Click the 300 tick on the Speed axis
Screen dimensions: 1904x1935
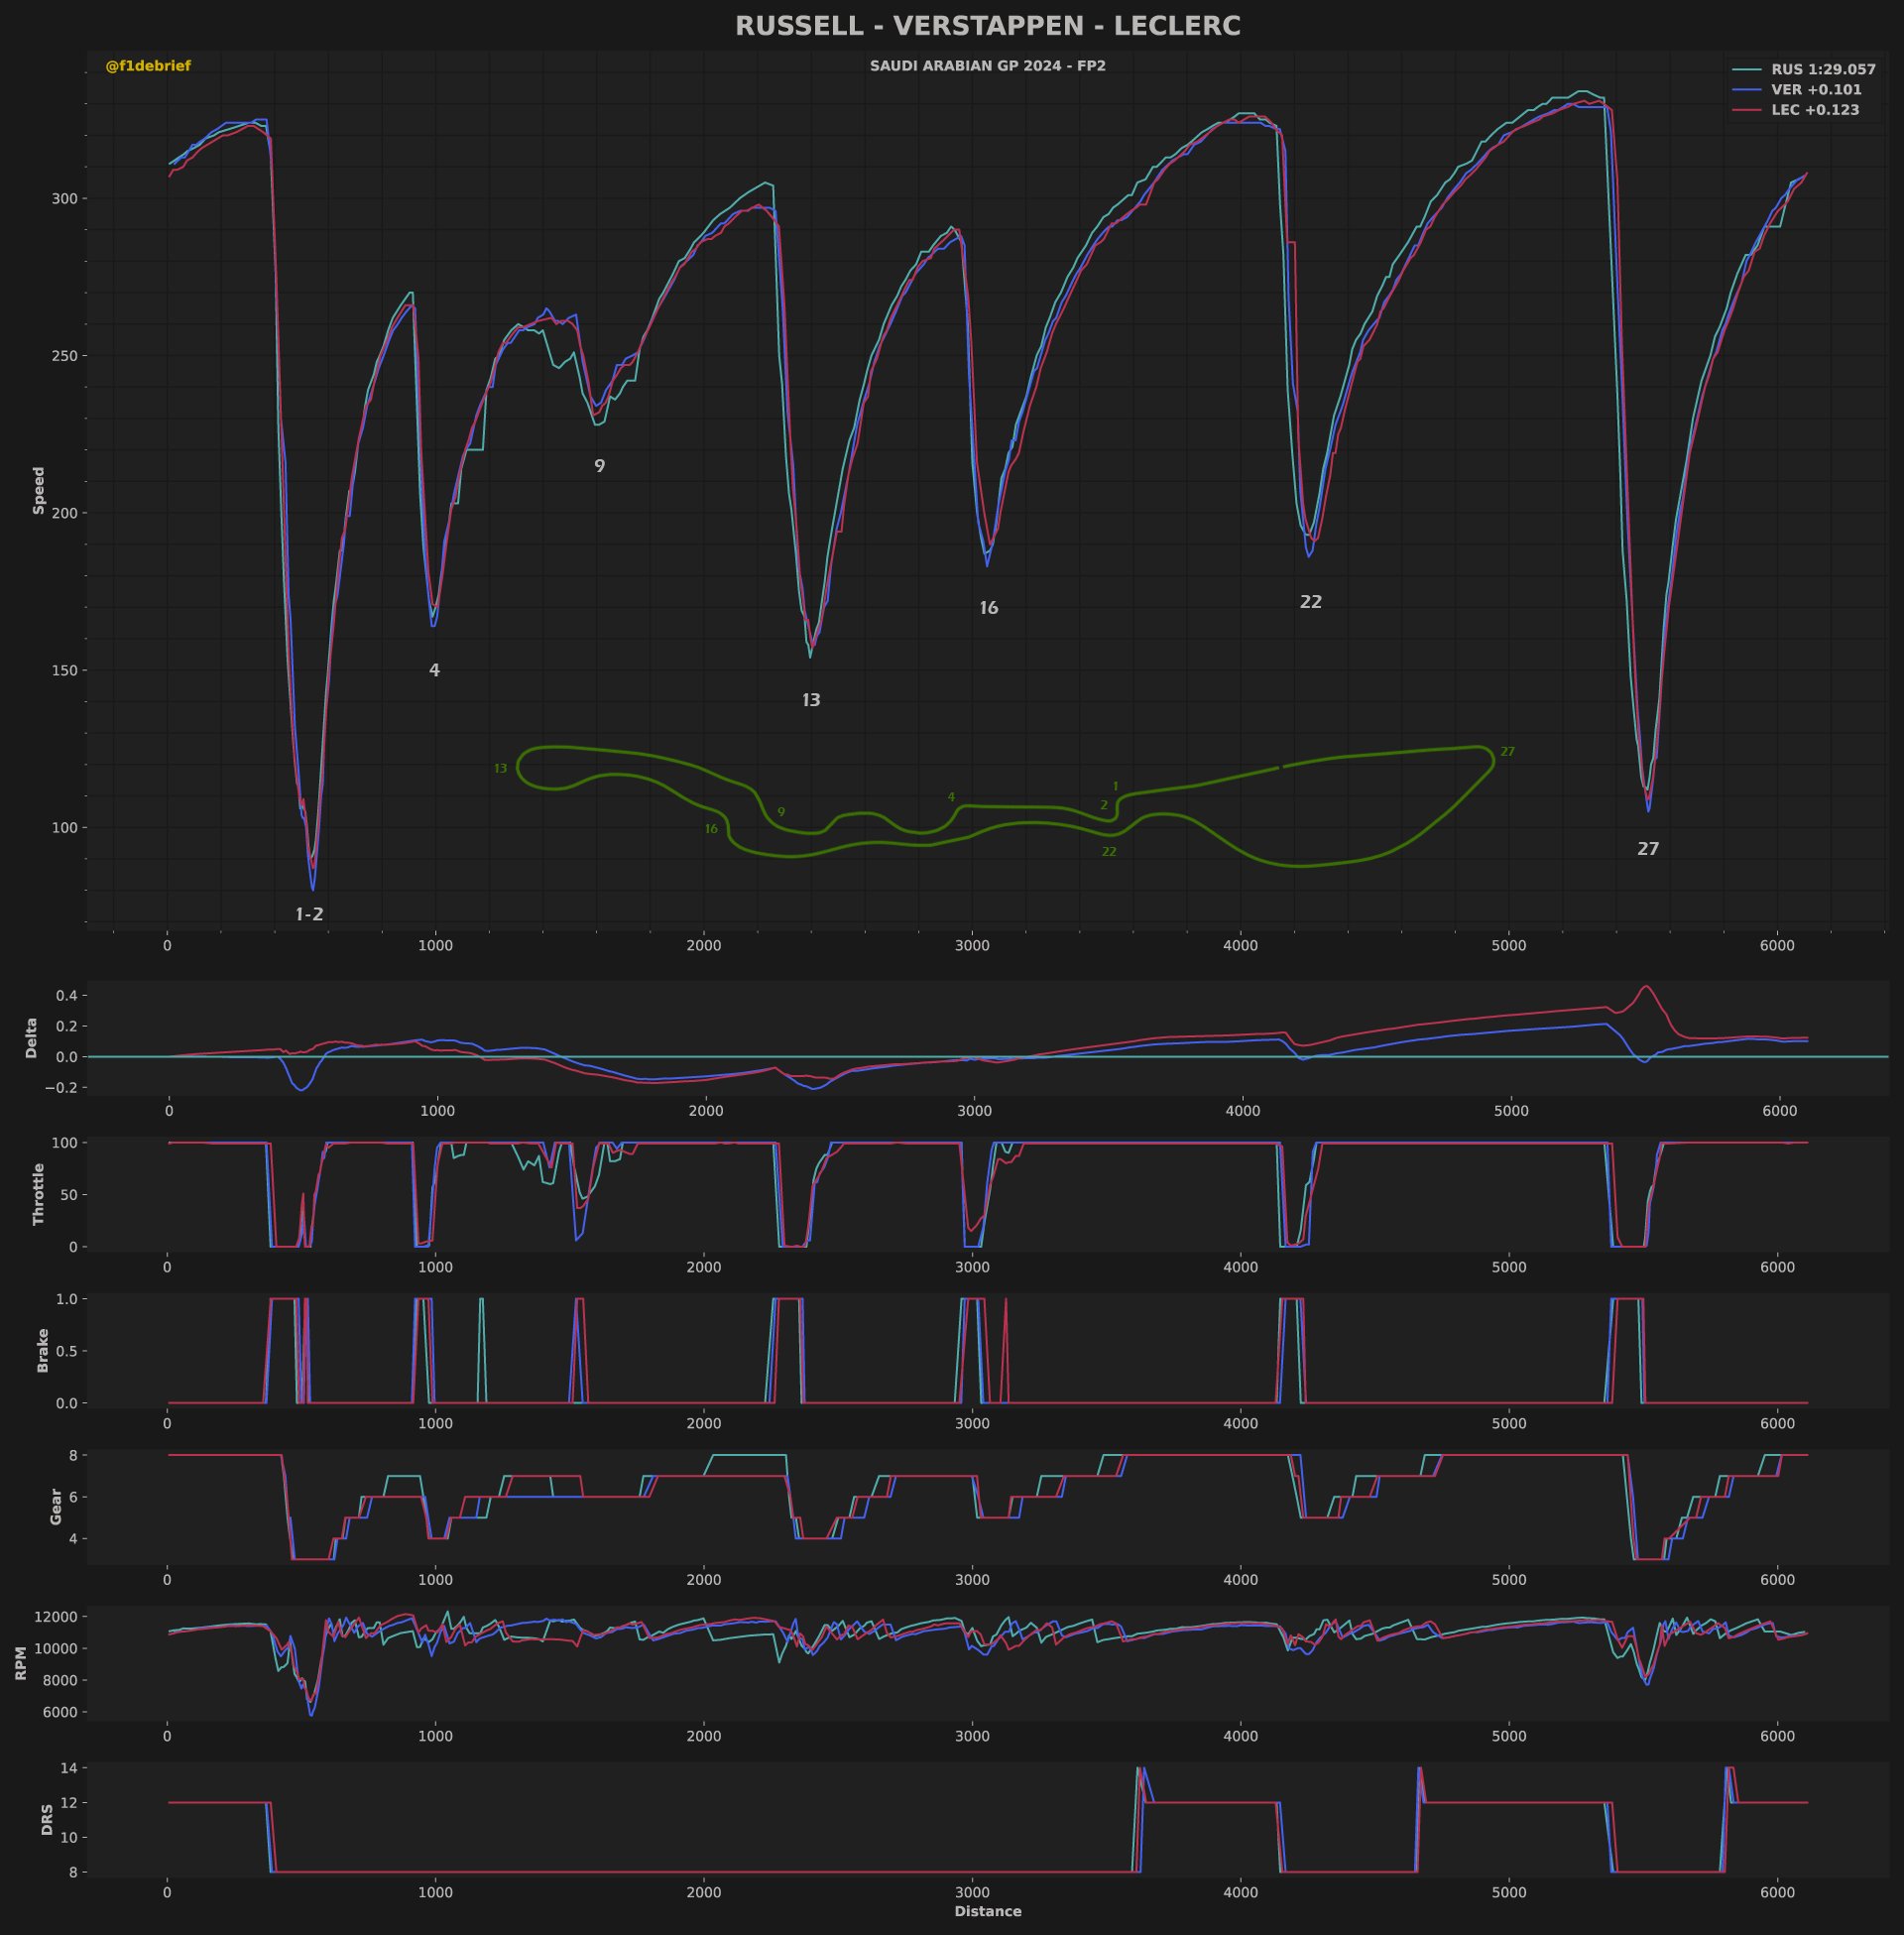[64, 199]
